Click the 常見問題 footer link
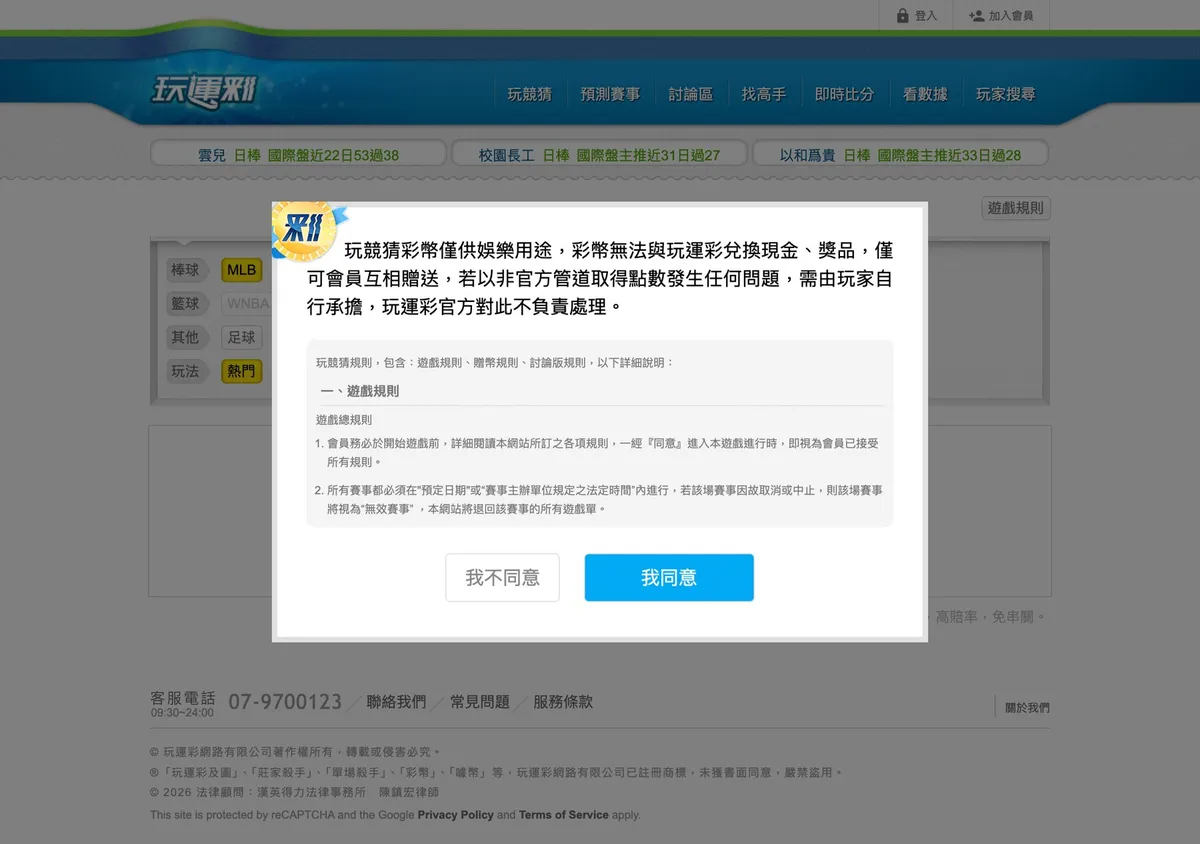 [480, 702]
